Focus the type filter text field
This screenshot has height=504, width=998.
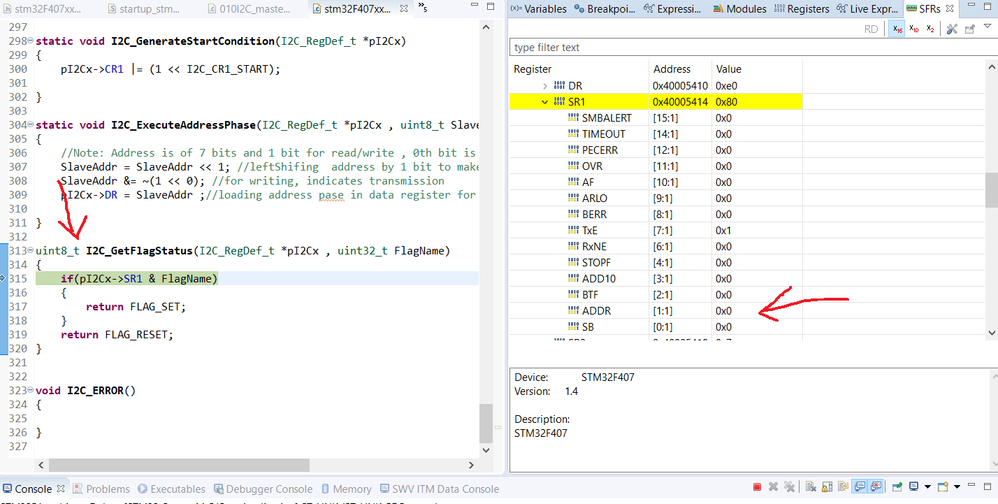coord(752,48)
